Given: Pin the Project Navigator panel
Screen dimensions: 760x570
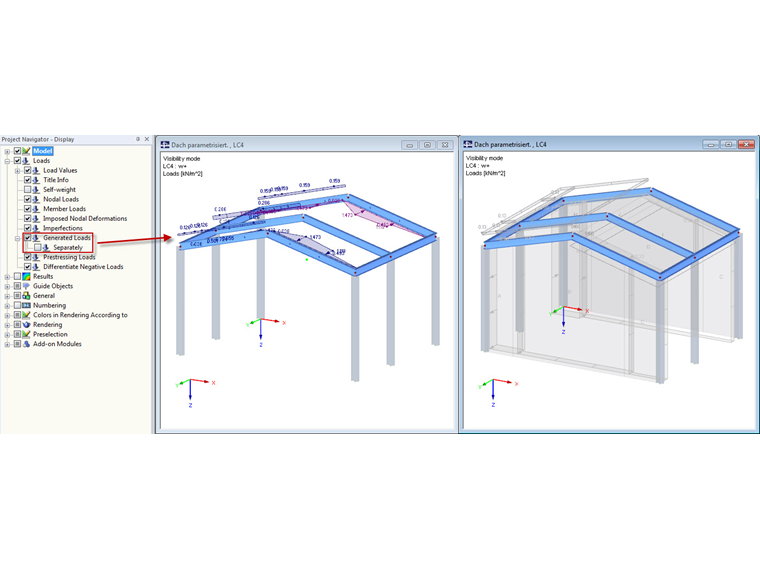Looking at the screenshot, I should pyautogui.click(x=138, y=139).
